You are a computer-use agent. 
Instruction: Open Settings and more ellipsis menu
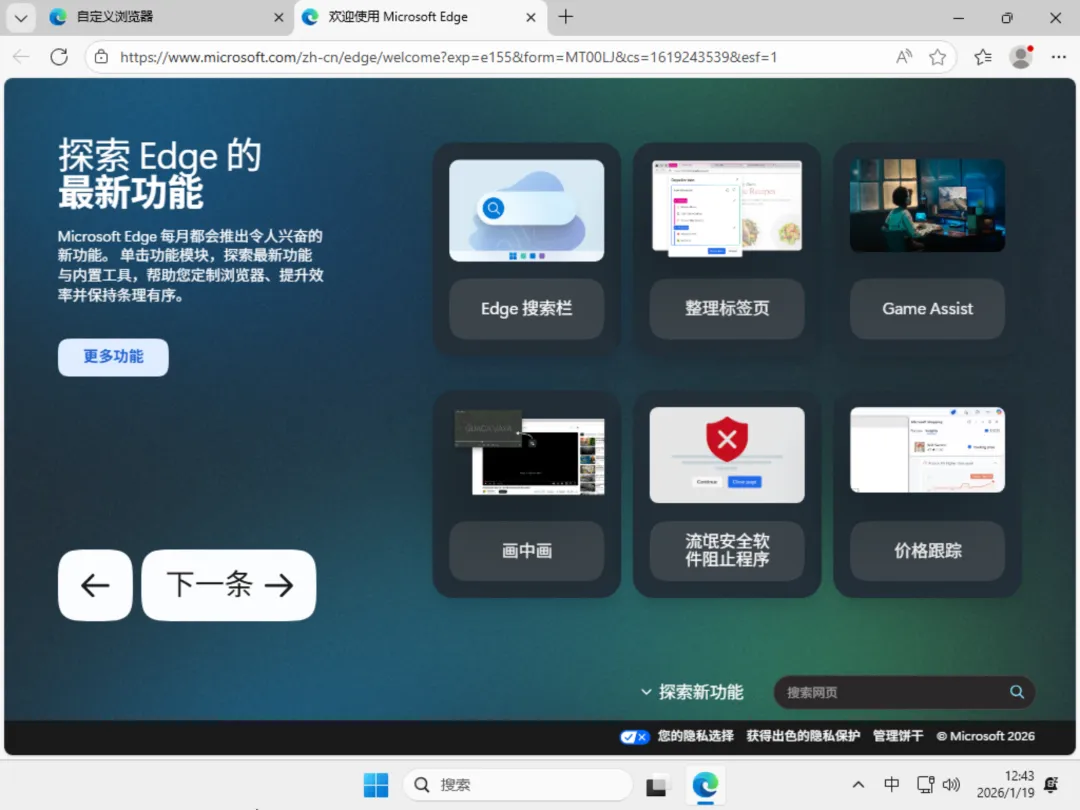click(x=1059, y=57)
